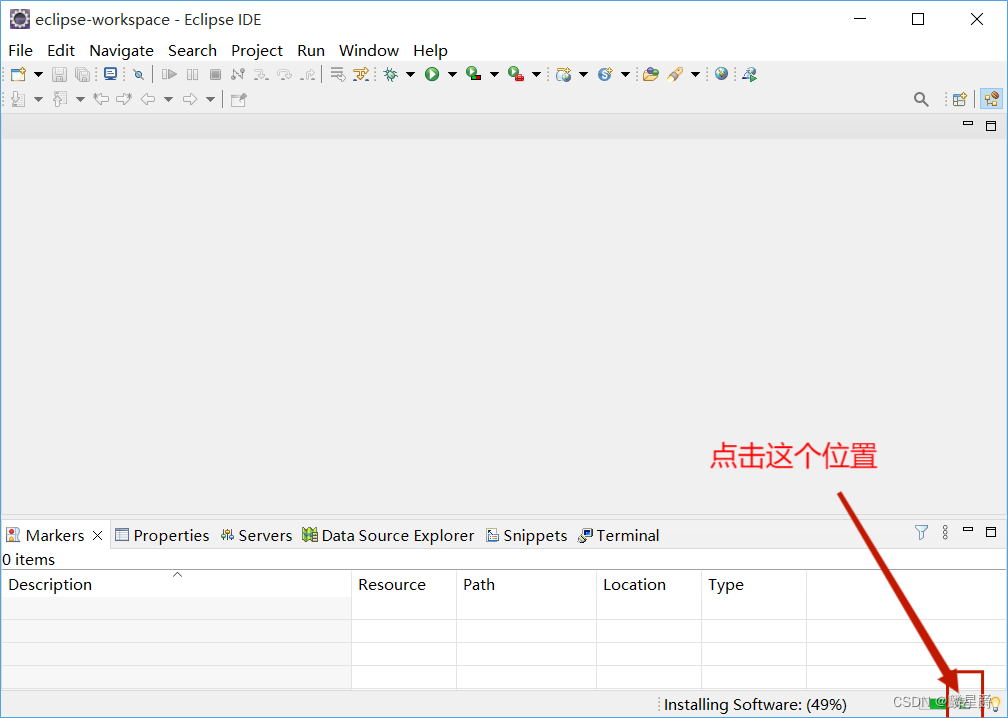Open the Window menu
The width and height of the screenshot is (1008, 718).
click(x=369, y=51)
